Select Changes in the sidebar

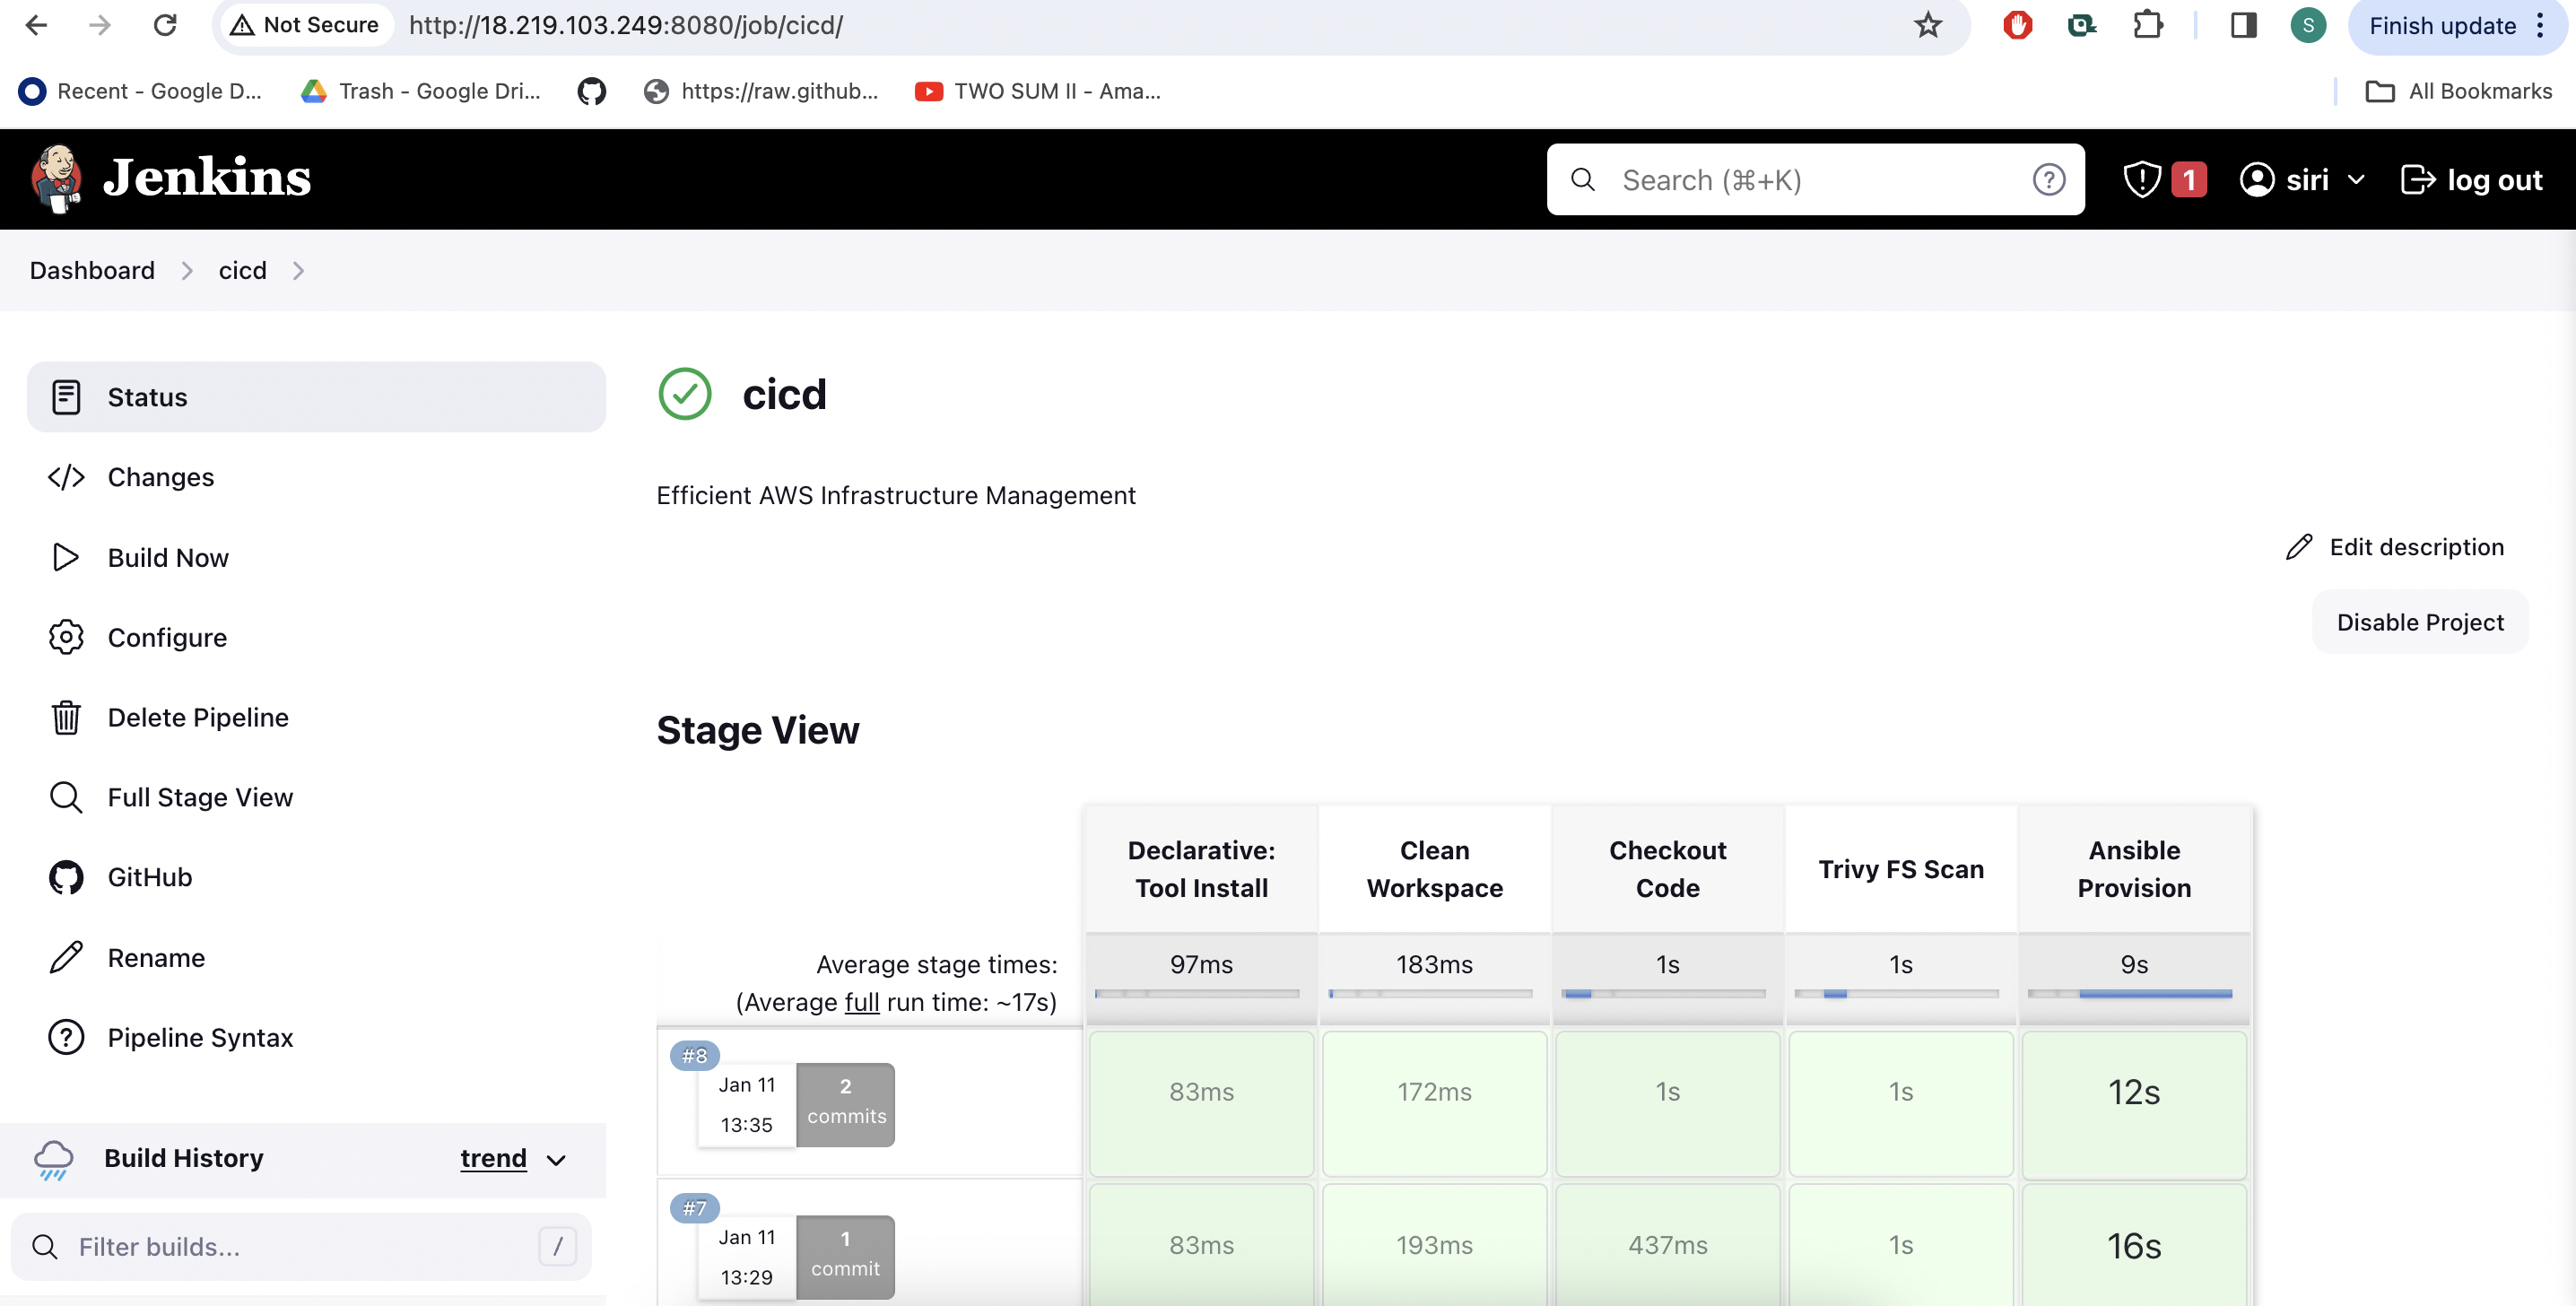coord(160,478)
